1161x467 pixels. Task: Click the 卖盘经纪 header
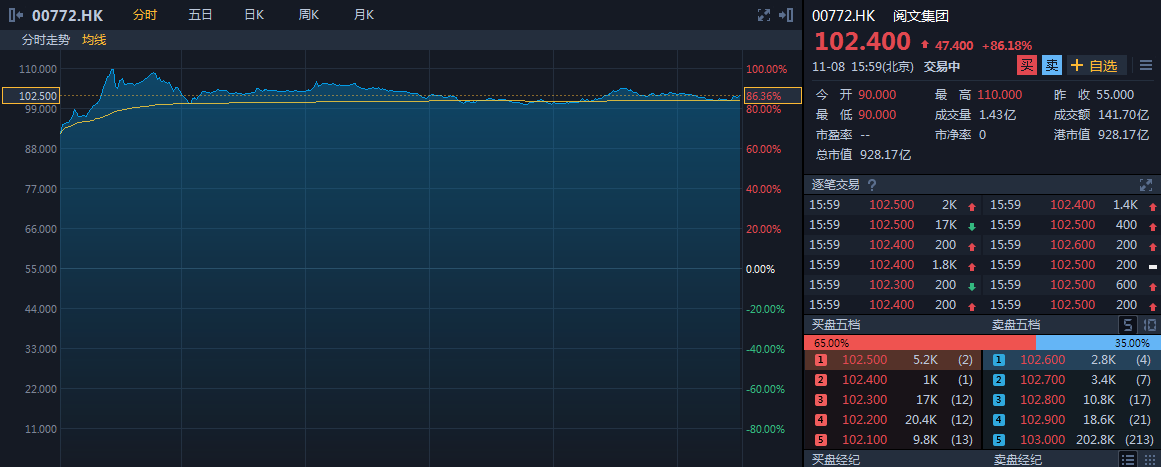(x=1016, y=460)
